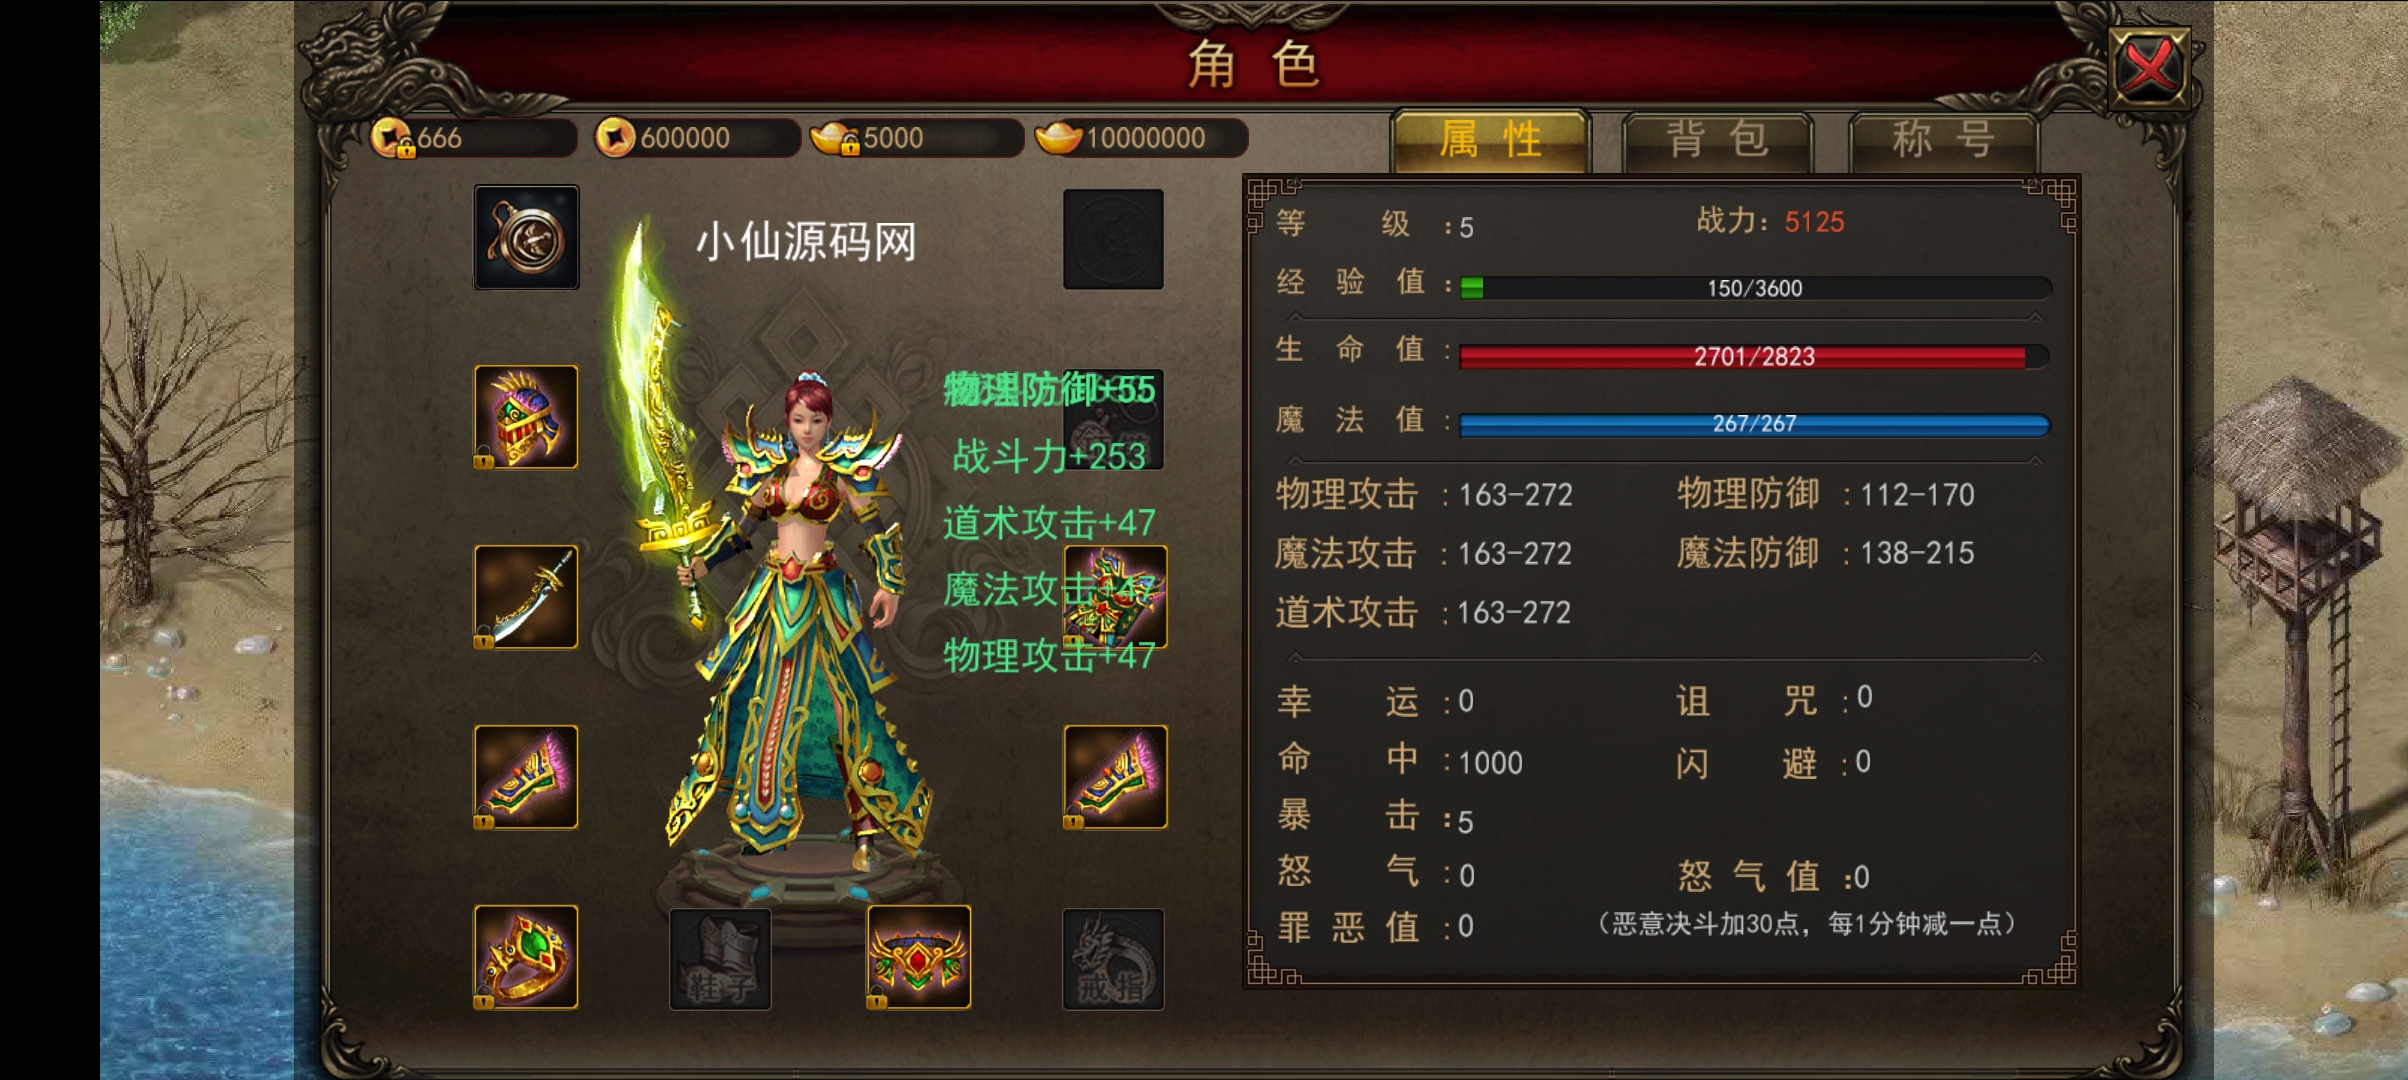Open the empty ring (戒指) slot
The width and height of the screenshot is (2408, 1080).
[1113, 959]
